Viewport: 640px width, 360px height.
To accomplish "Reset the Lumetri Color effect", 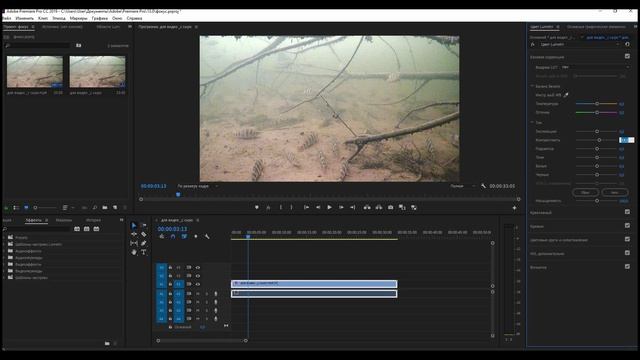I will coord(627,44).
